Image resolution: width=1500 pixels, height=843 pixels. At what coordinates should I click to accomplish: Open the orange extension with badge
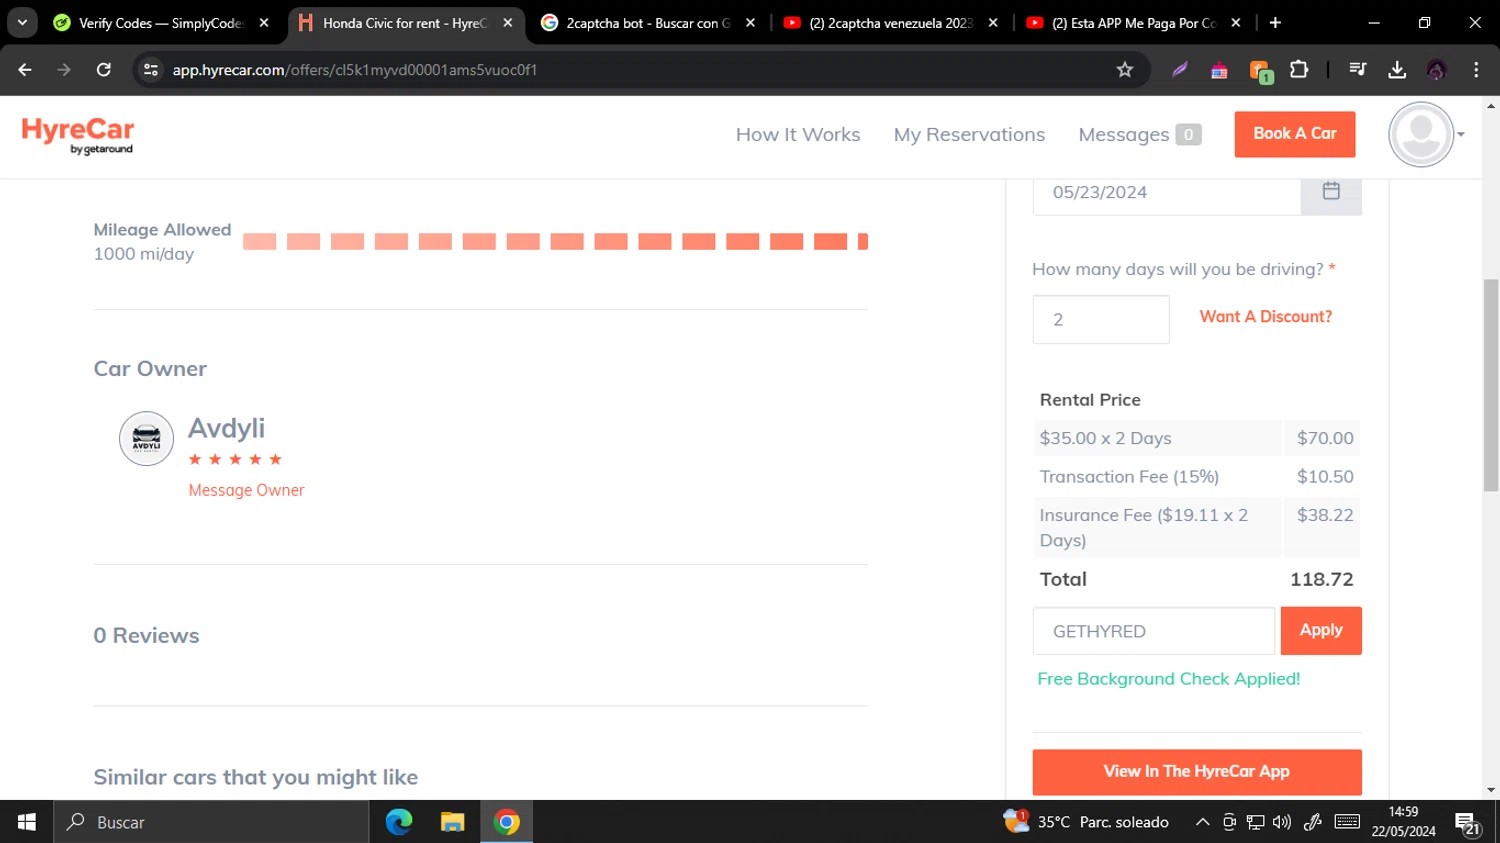click(1260, 70)
